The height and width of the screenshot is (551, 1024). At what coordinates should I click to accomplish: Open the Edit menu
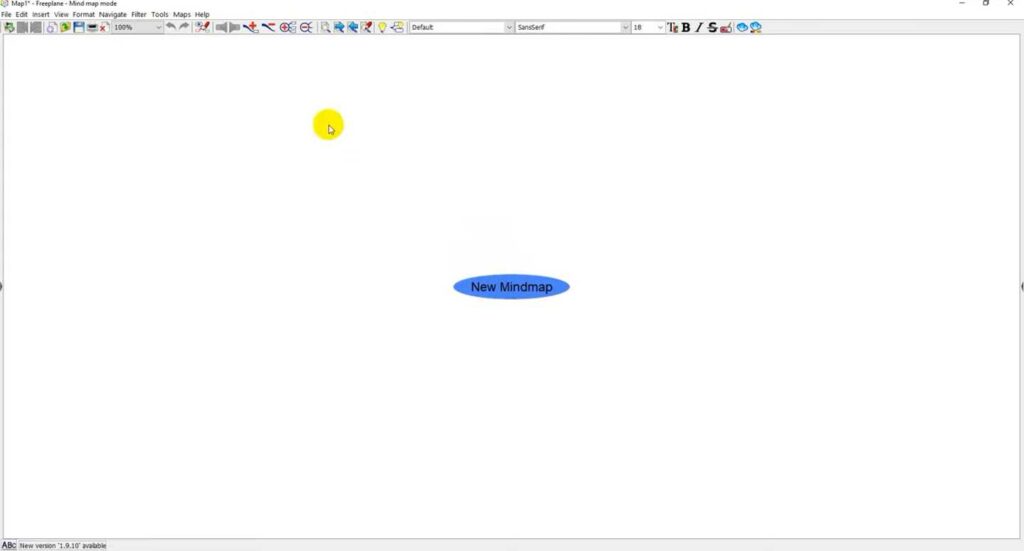[x=22, y=14]
